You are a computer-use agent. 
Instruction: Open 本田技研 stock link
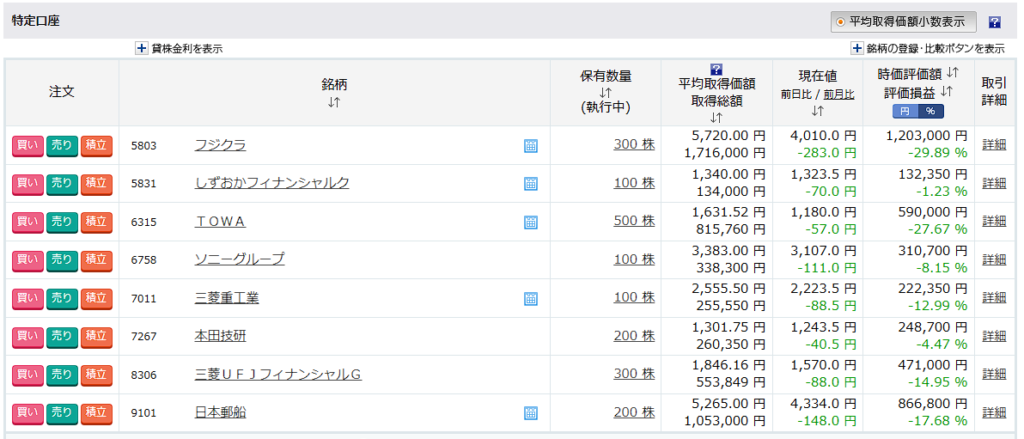[x=220, y=336]
